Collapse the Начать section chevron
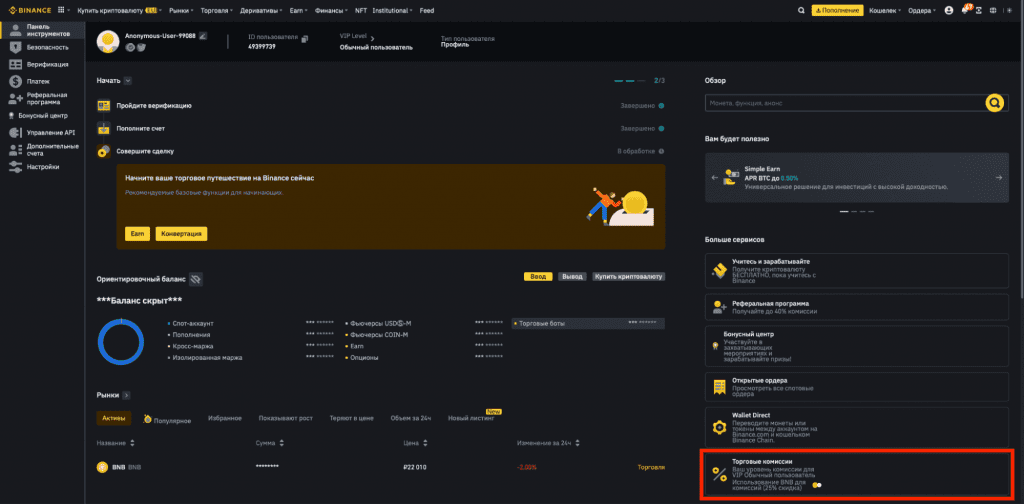This screenshot has width=1024, height=504. coord(128,80)
